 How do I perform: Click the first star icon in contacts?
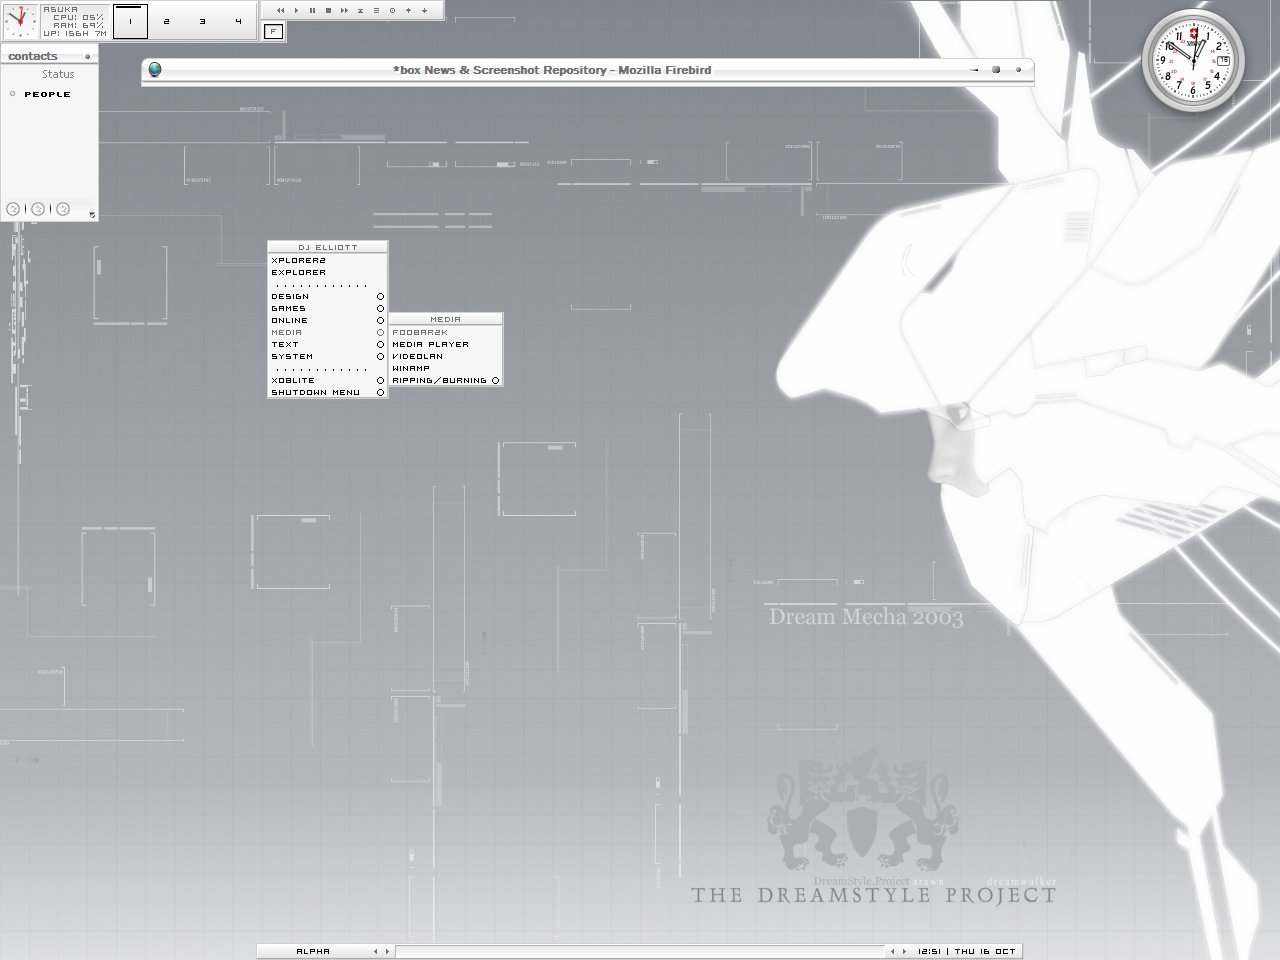13,209
